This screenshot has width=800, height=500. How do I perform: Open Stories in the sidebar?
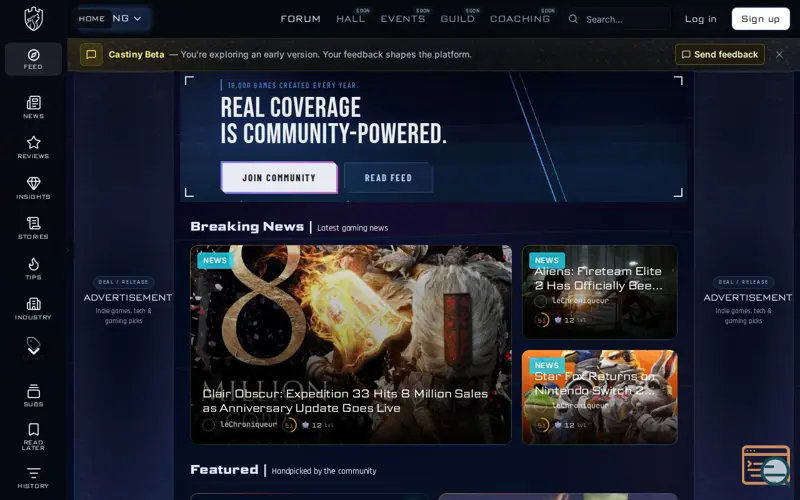click(33, 228)
